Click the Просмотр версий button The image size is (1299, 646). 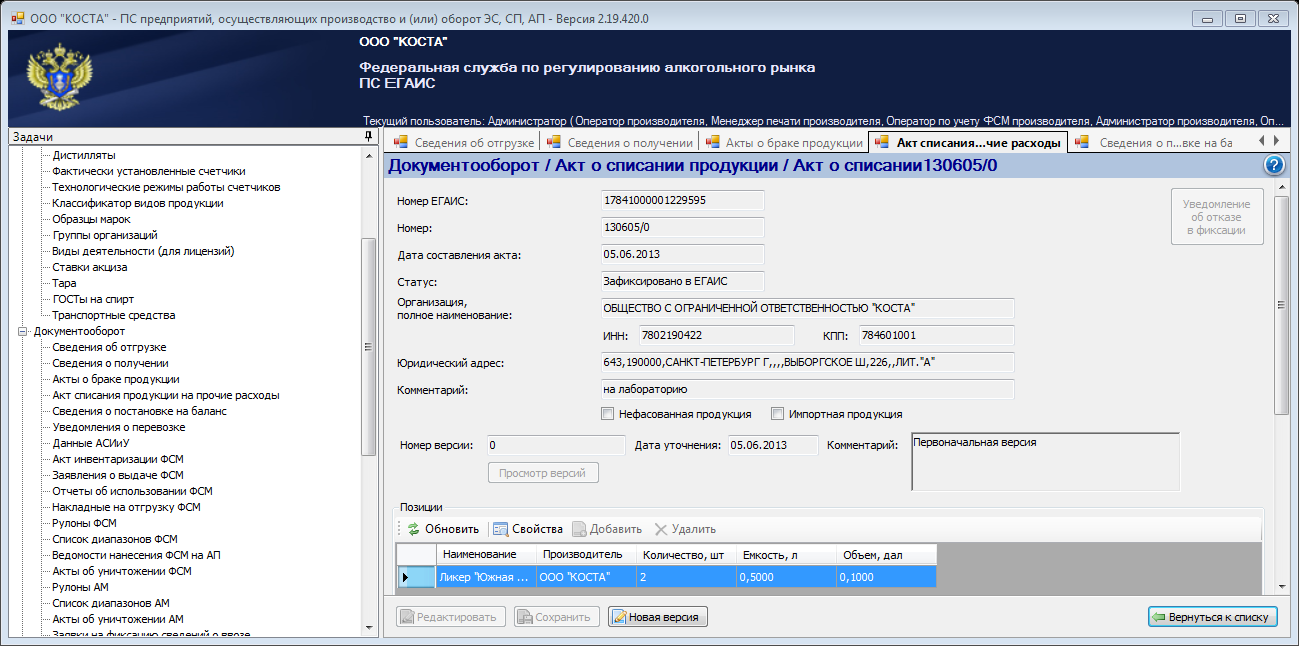tap(543, 473)
